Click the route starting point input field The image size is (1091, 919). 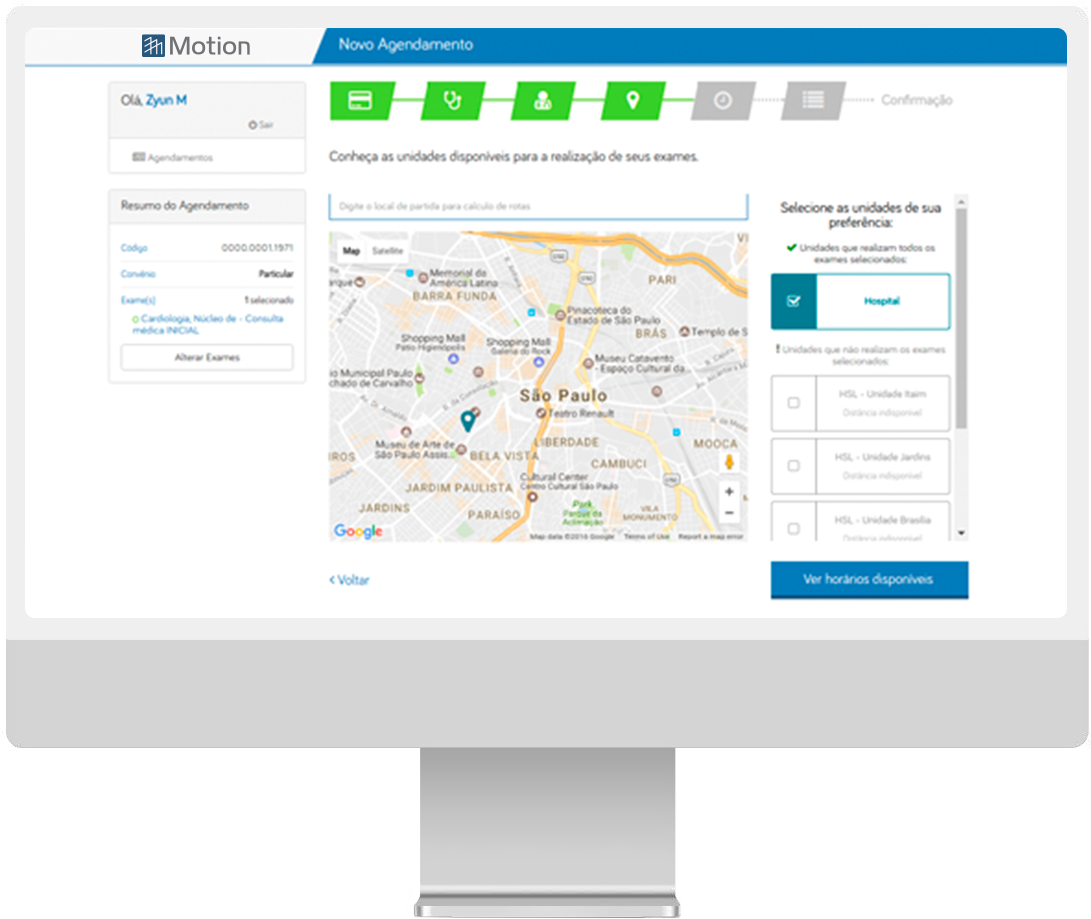(538, 206)
